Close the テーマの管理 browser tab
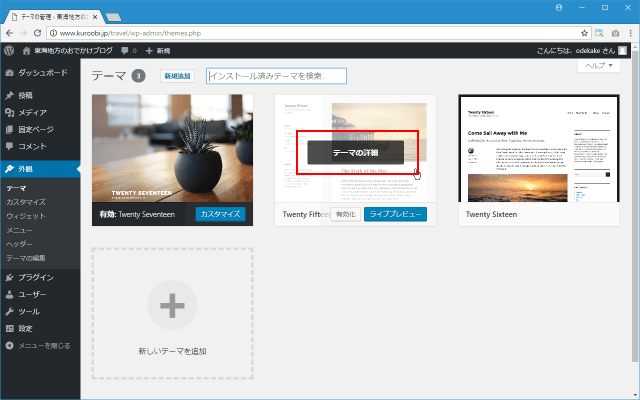Viewport: 640px width, 400px height. point(95,17)
